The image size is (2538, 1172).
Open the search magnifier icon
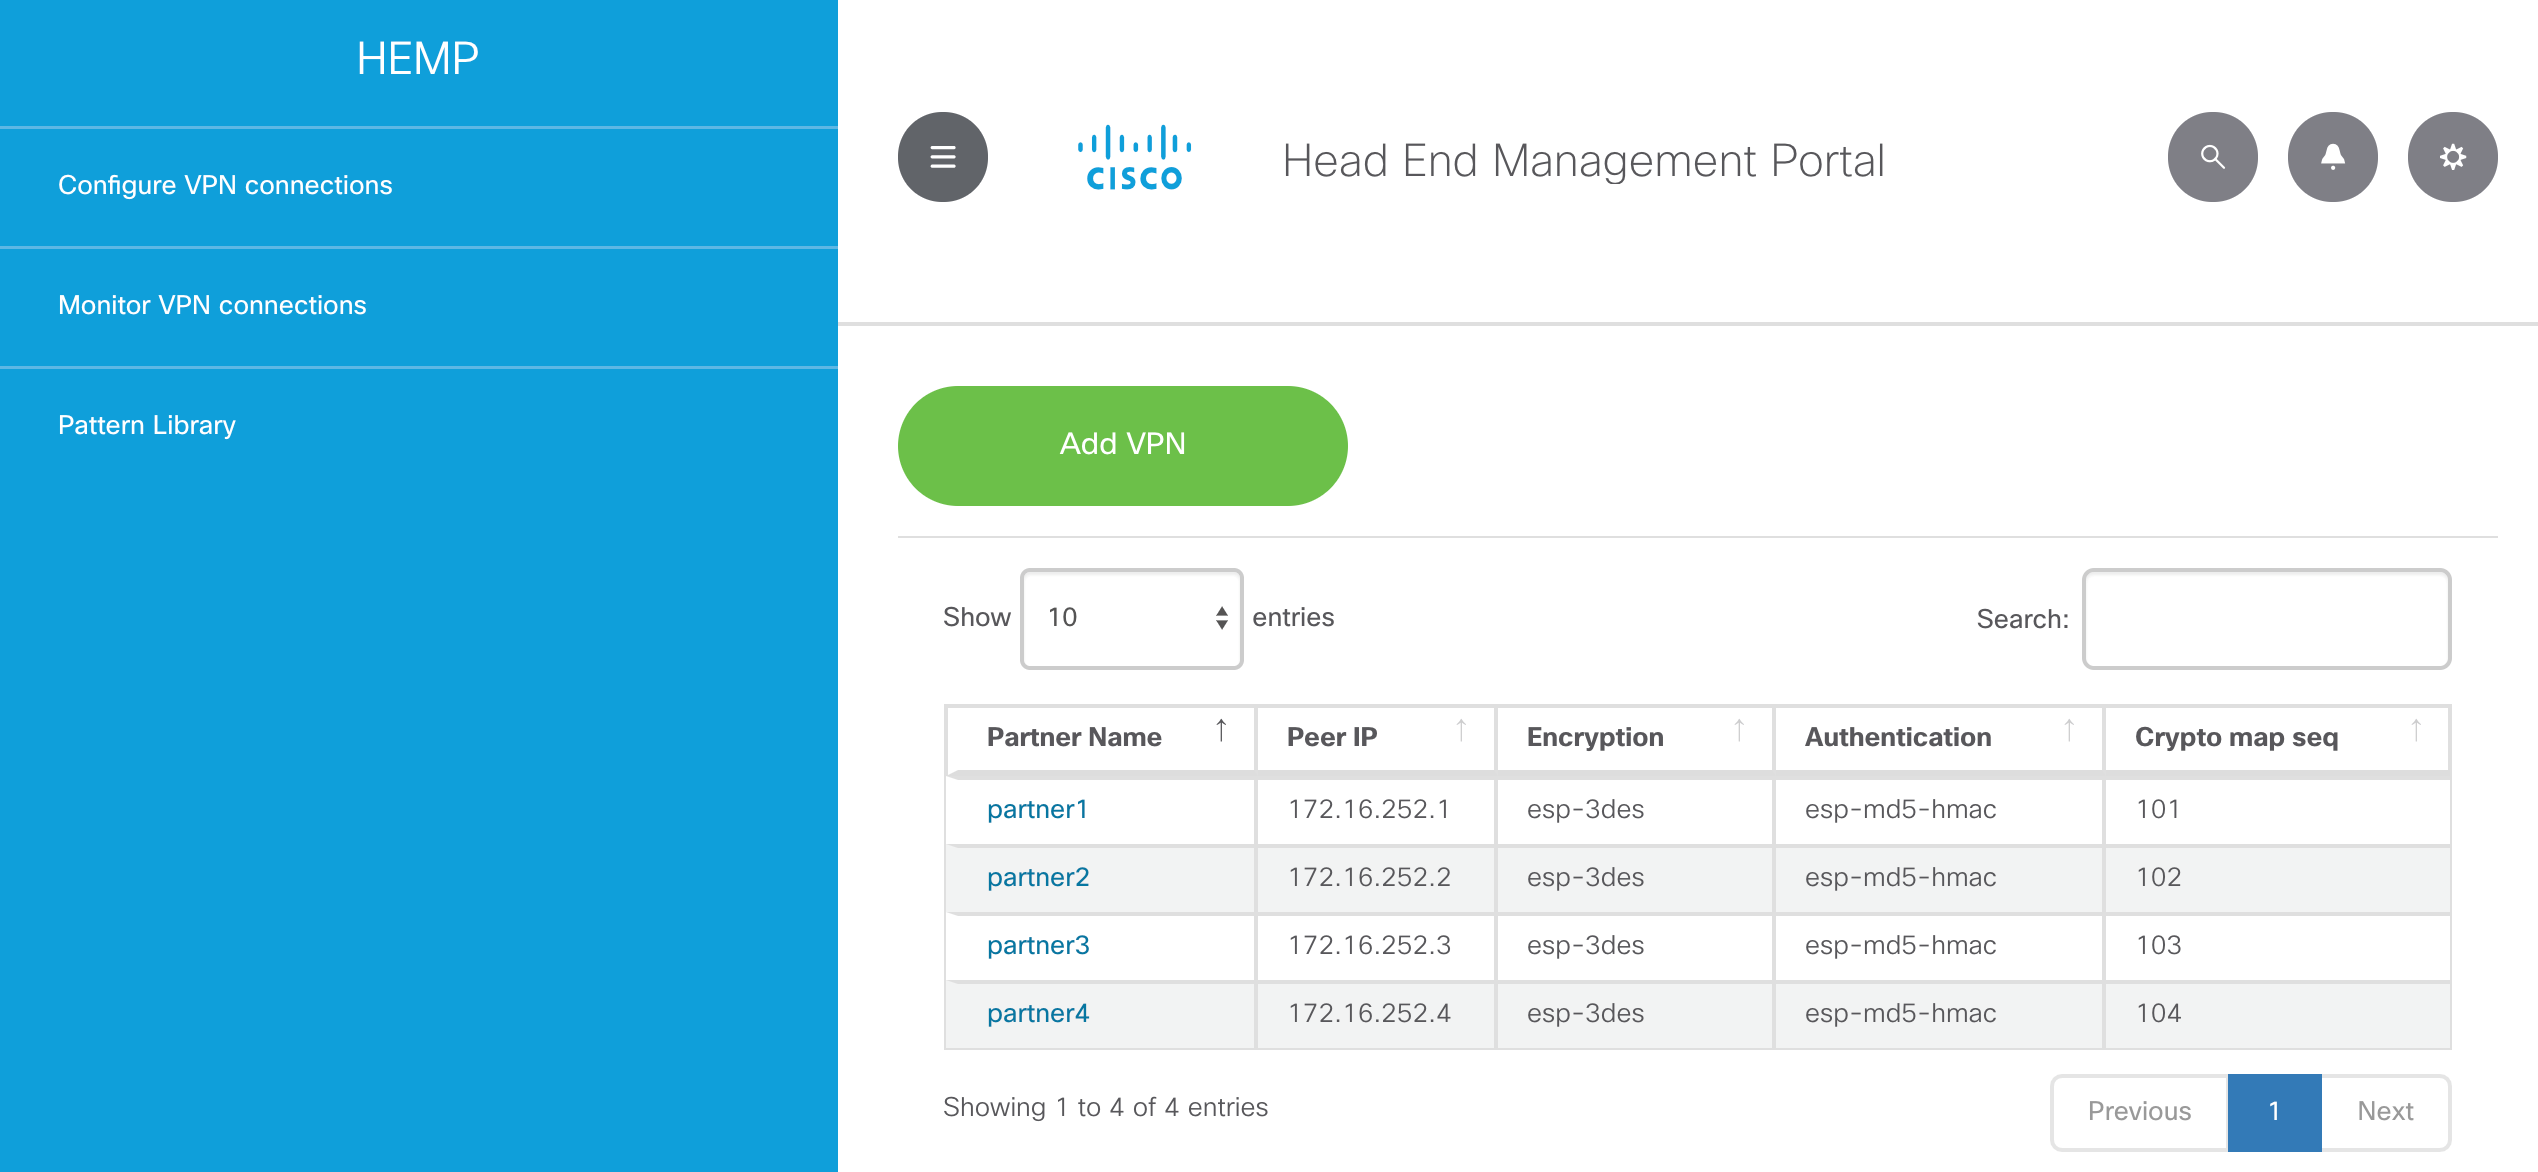(x=2212, y=157)
